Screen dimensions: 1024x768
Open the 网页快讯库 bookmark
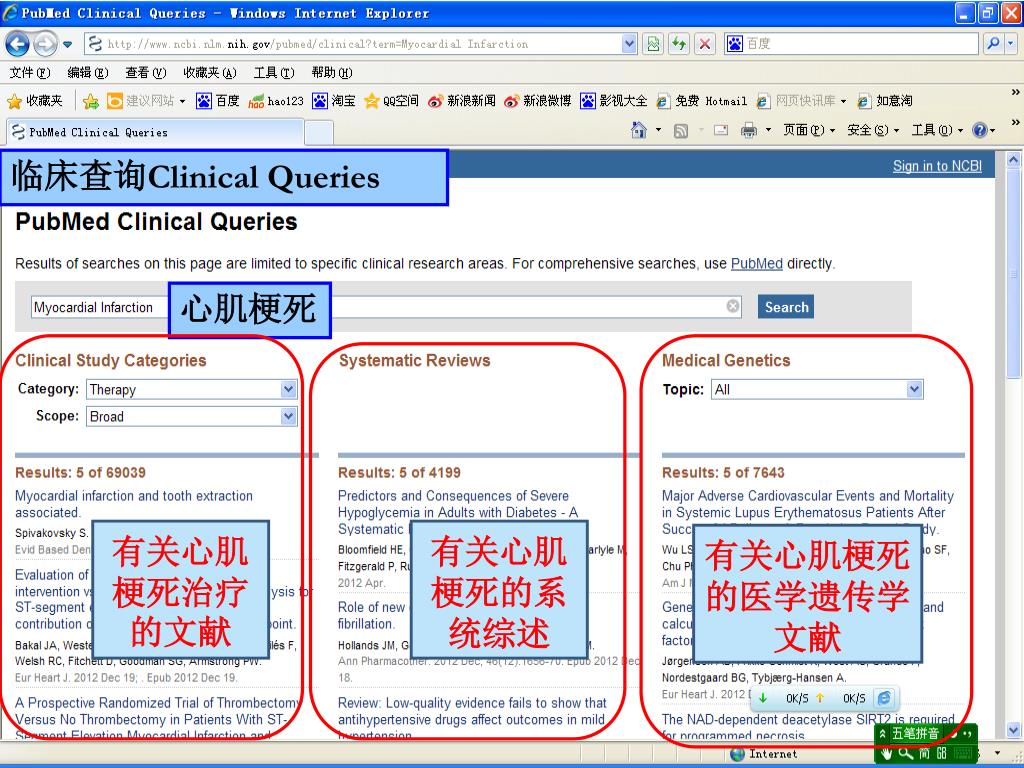[x=801, y=101]
